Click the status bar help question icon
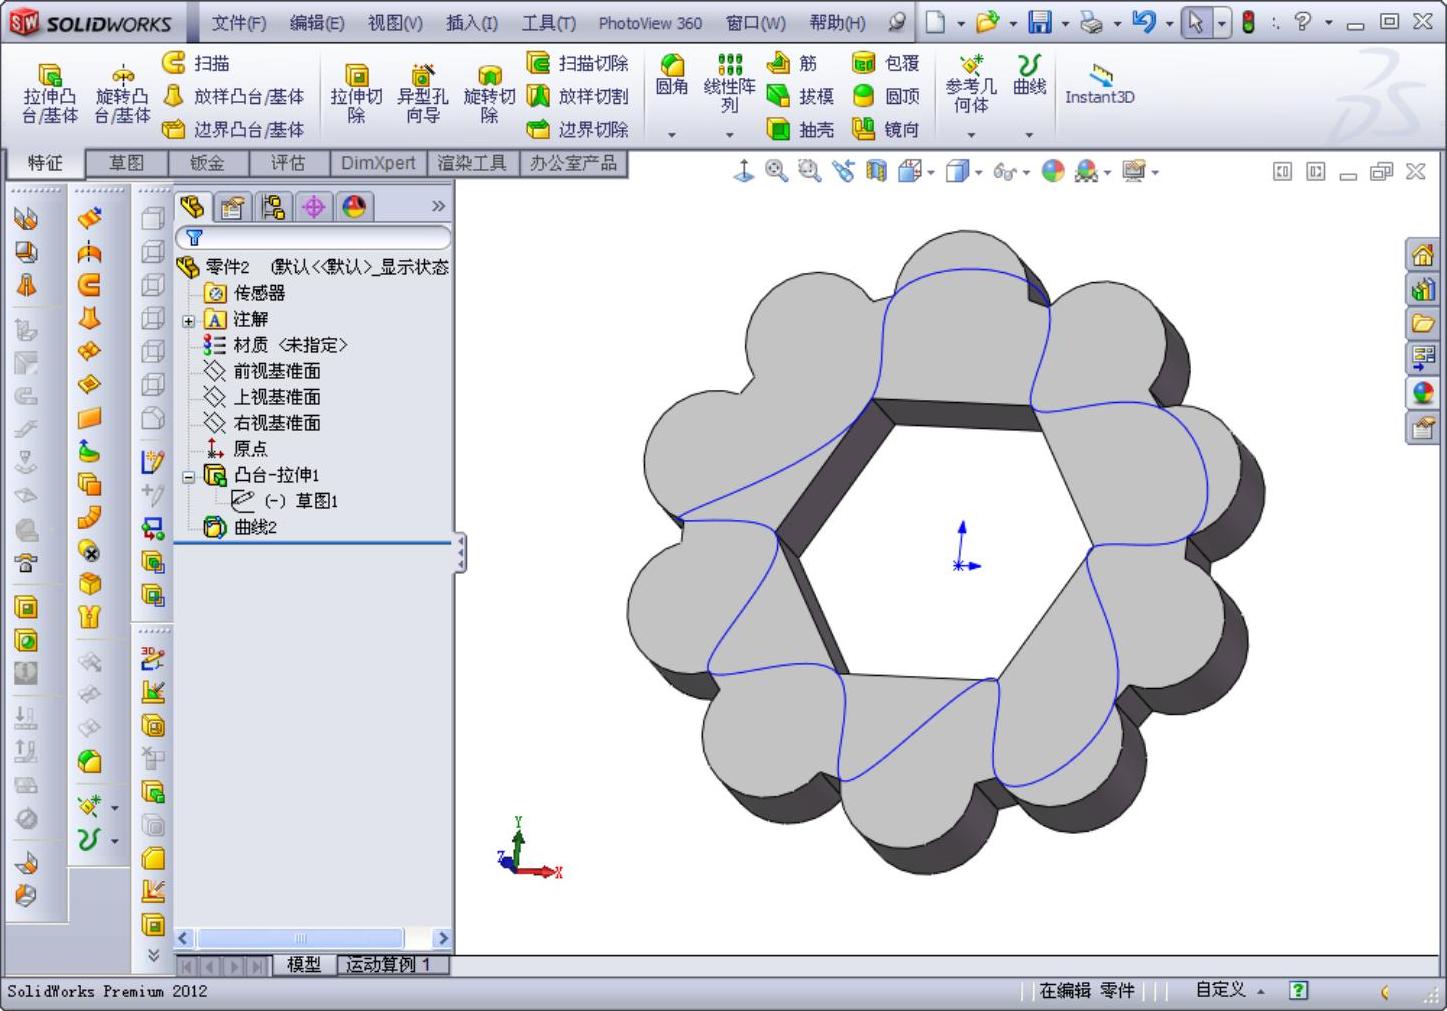Screen dimensions: 1447x1011 (x=1298, y=990)
